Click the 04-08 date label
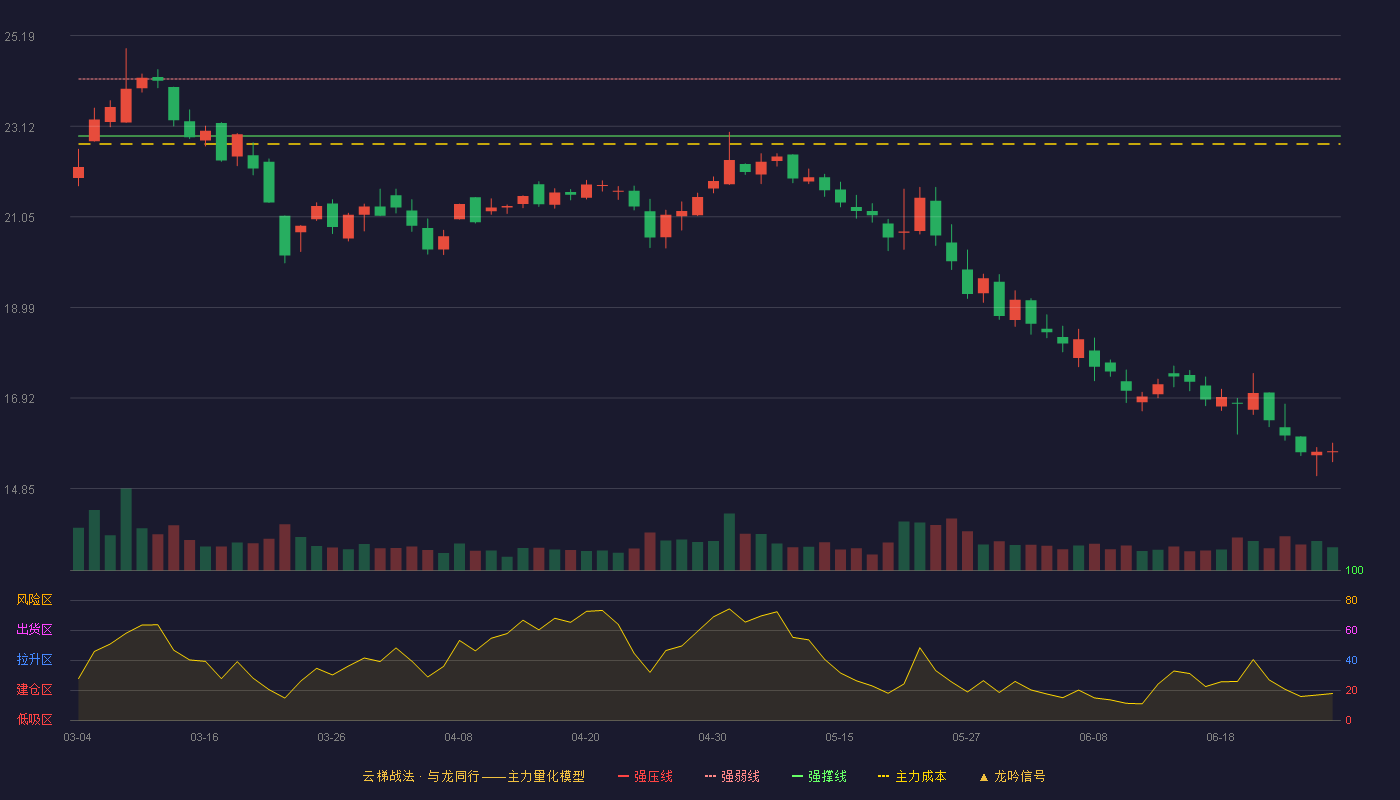The width and height of the screenshot is (1400, 800). coord(458,737)
